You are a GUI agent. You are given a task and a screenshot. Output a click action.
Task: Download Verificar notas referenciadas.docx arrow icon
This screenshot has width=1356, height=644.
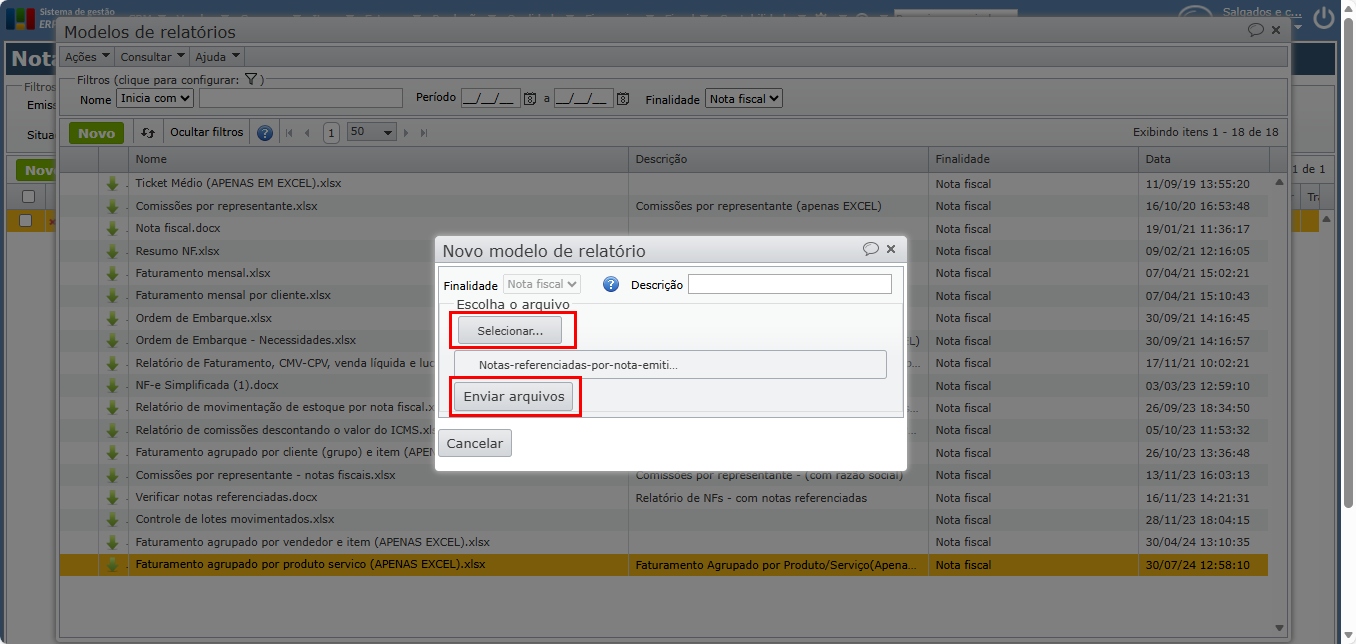(113, 497)
